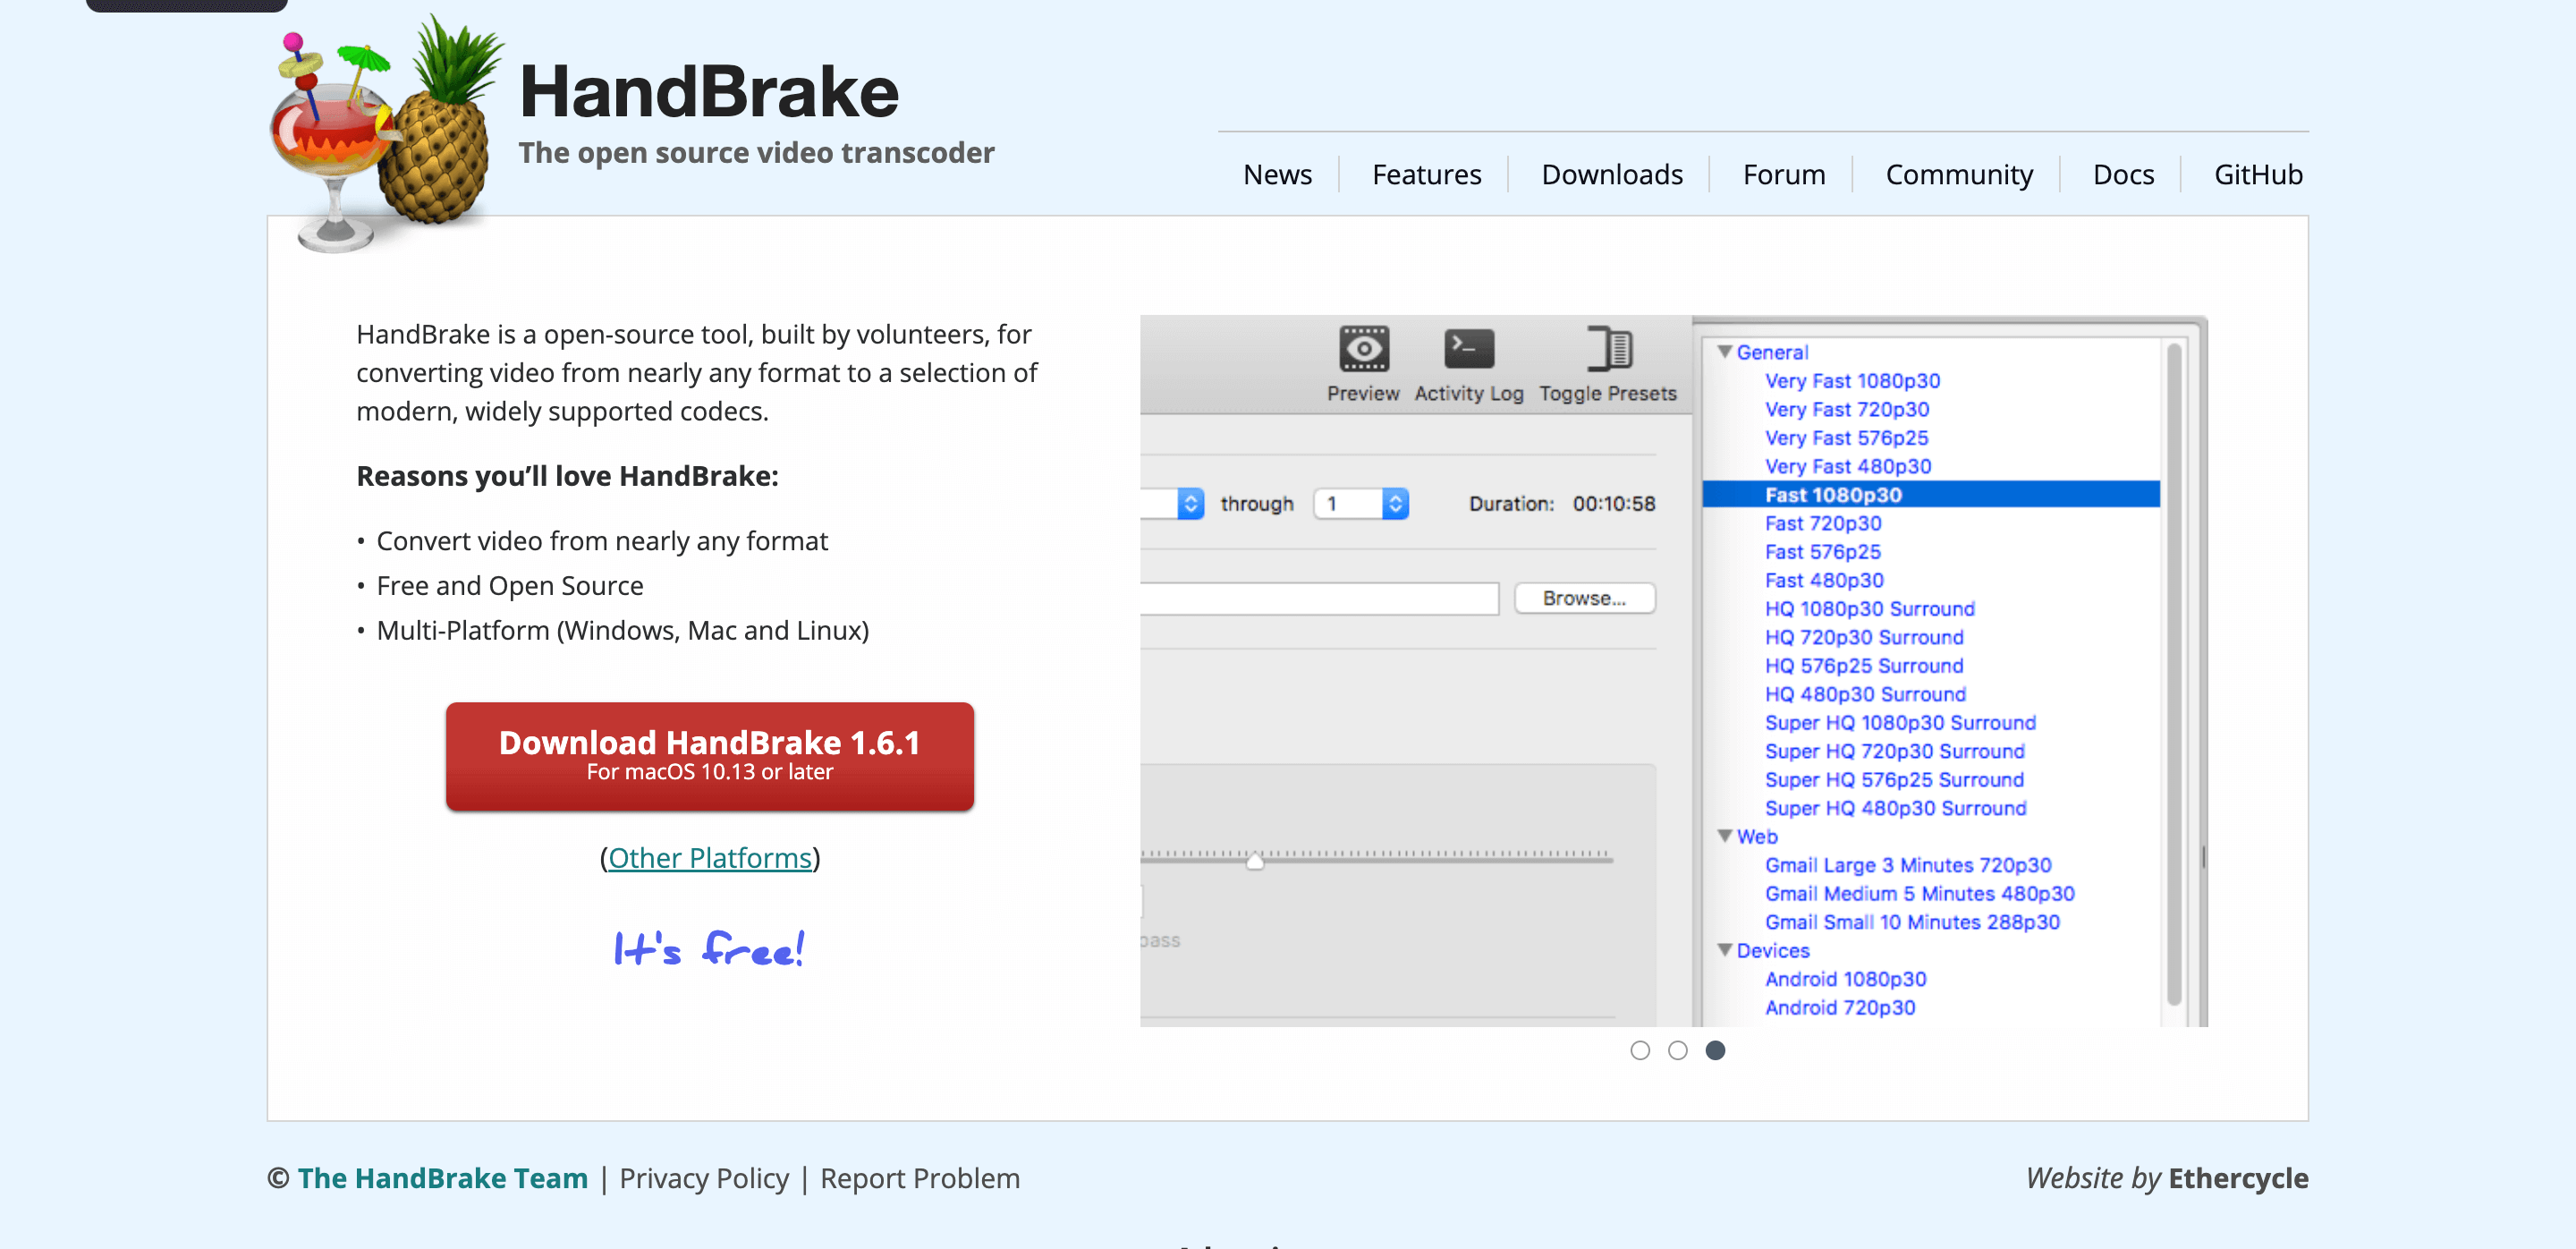
Task: Select HQ 480p30 Surround preset
Action: [1864, 694]
